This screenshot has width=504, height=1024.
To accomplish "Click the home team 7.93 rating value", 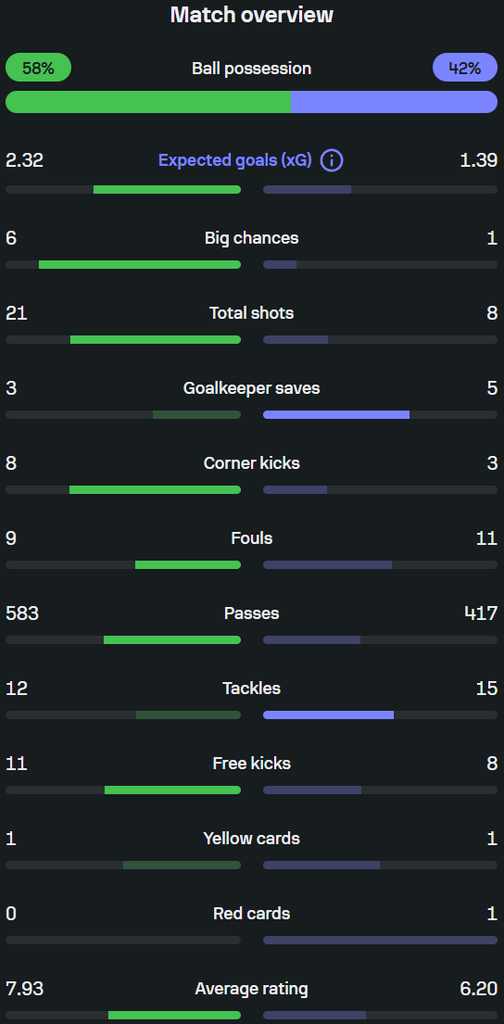I will point(25,989).
